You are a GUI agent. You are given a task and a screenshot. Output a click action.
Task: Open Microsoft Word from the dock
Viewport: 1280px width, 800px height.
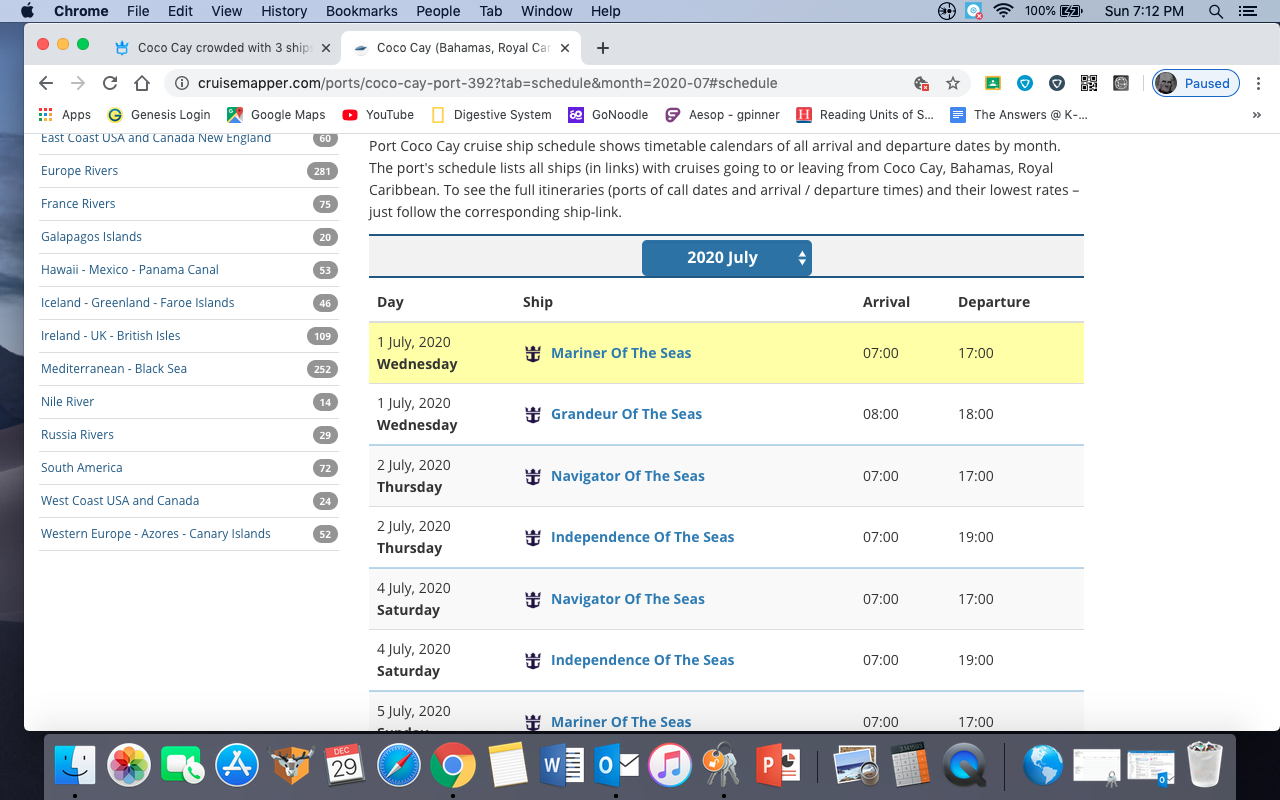point(561,767)
